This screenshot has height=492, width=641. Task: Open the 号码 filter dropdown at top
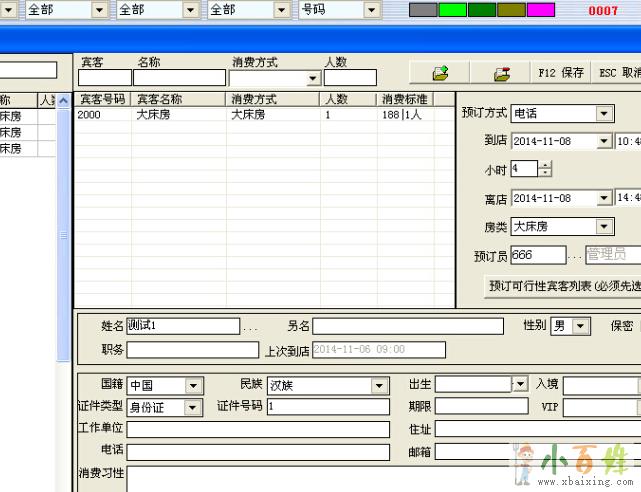pyautogui.click(x=375, y=10)
